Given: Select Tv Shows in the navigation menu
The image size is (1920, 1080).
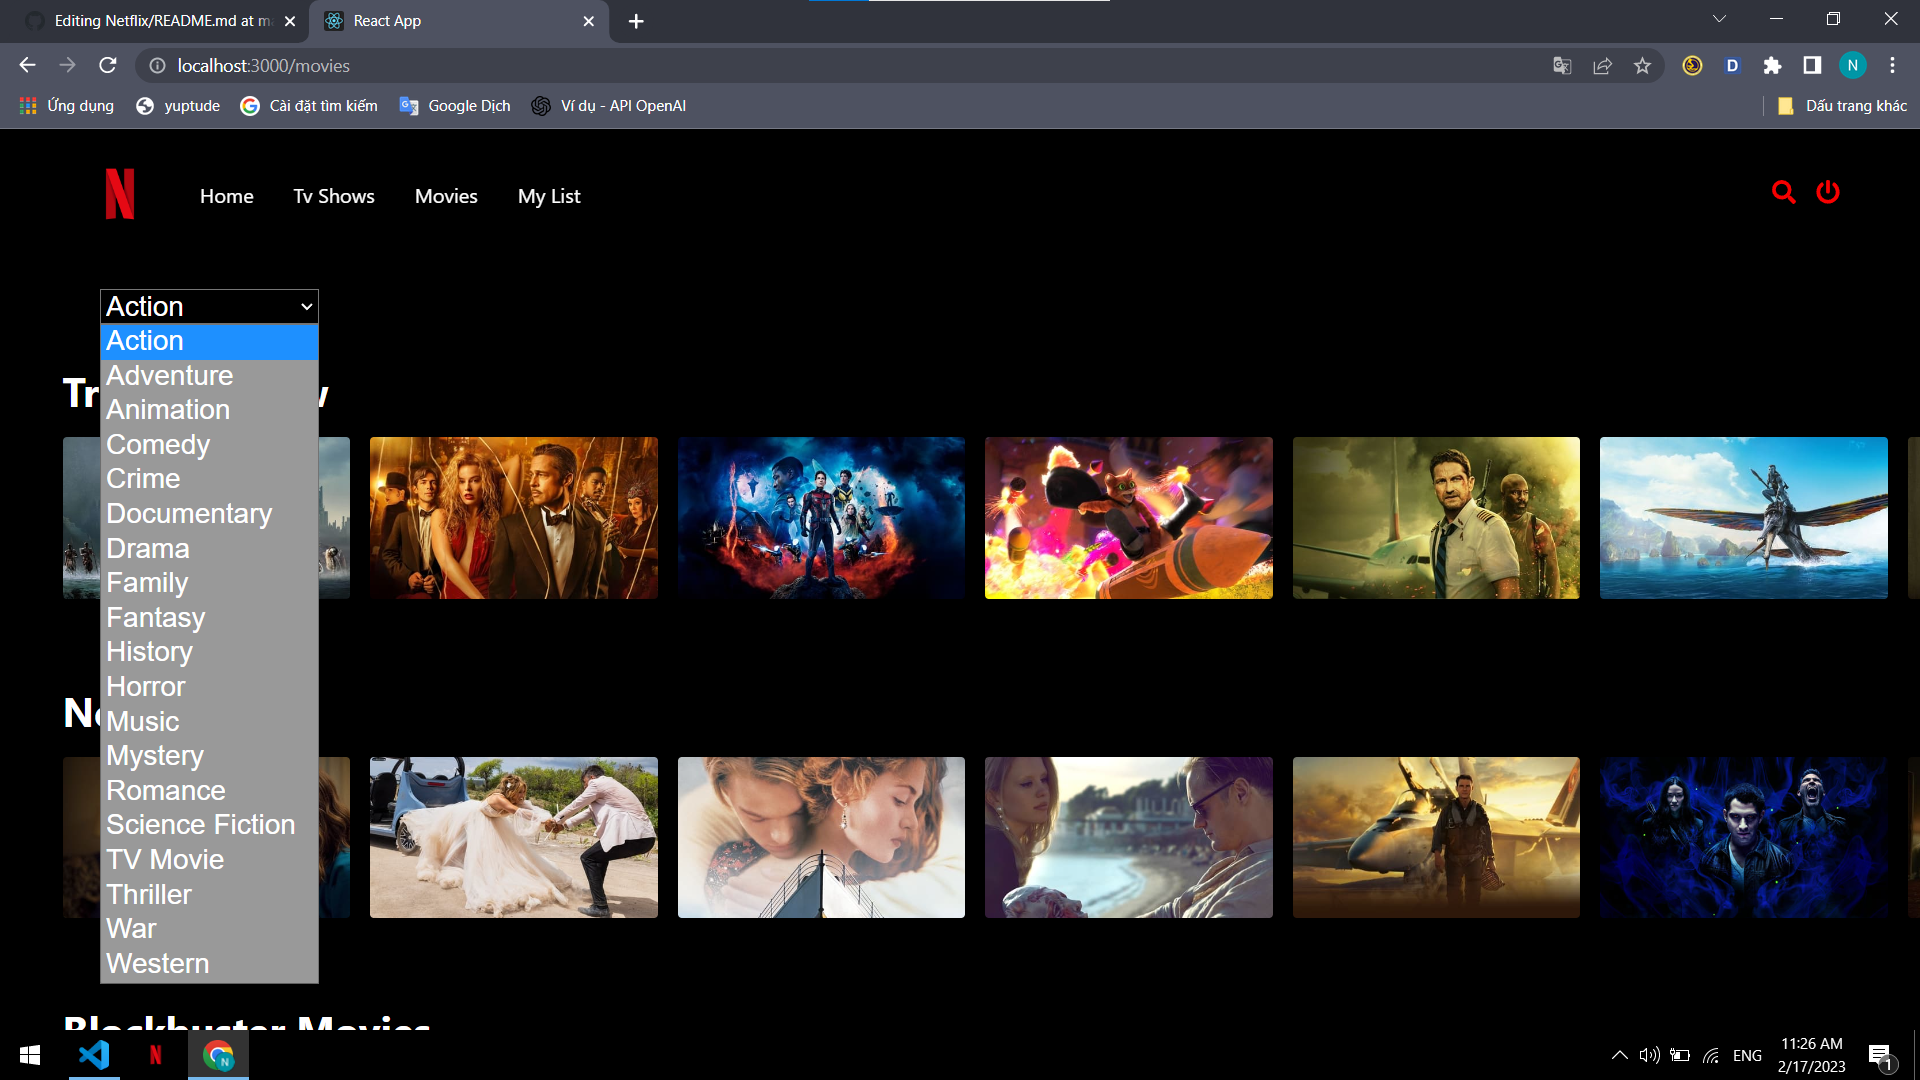Looking at the screenshot, I should pos(333,196).
